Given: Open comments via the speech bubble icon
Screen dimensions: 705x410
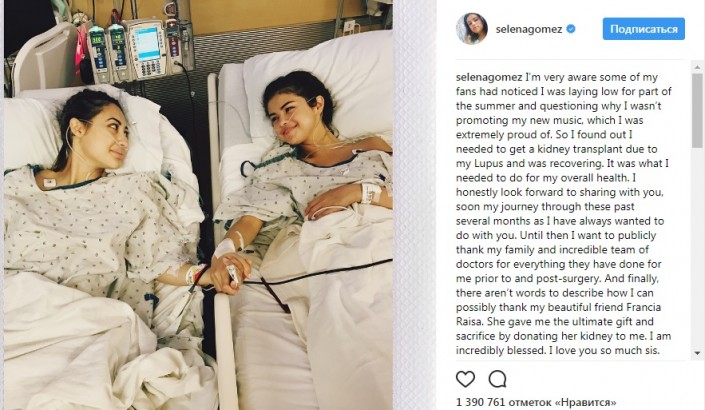Looking at the screenshot, I should tap(497, 379).
